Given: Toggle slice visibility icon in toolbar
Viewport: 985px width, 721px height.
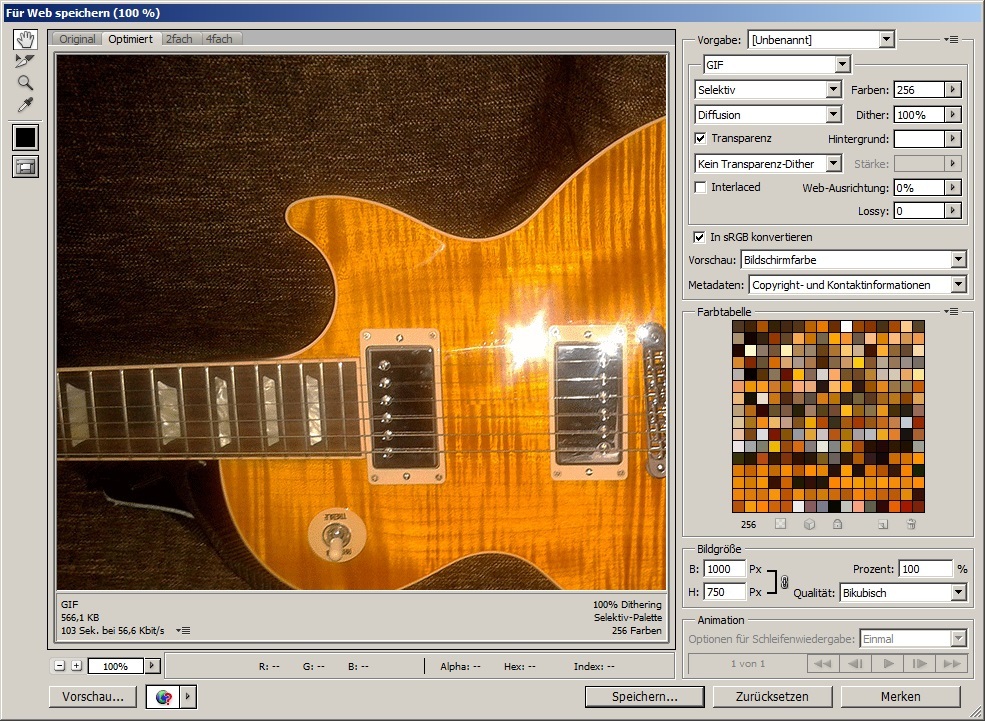Looking at the screenshot, I should [25, 167].
